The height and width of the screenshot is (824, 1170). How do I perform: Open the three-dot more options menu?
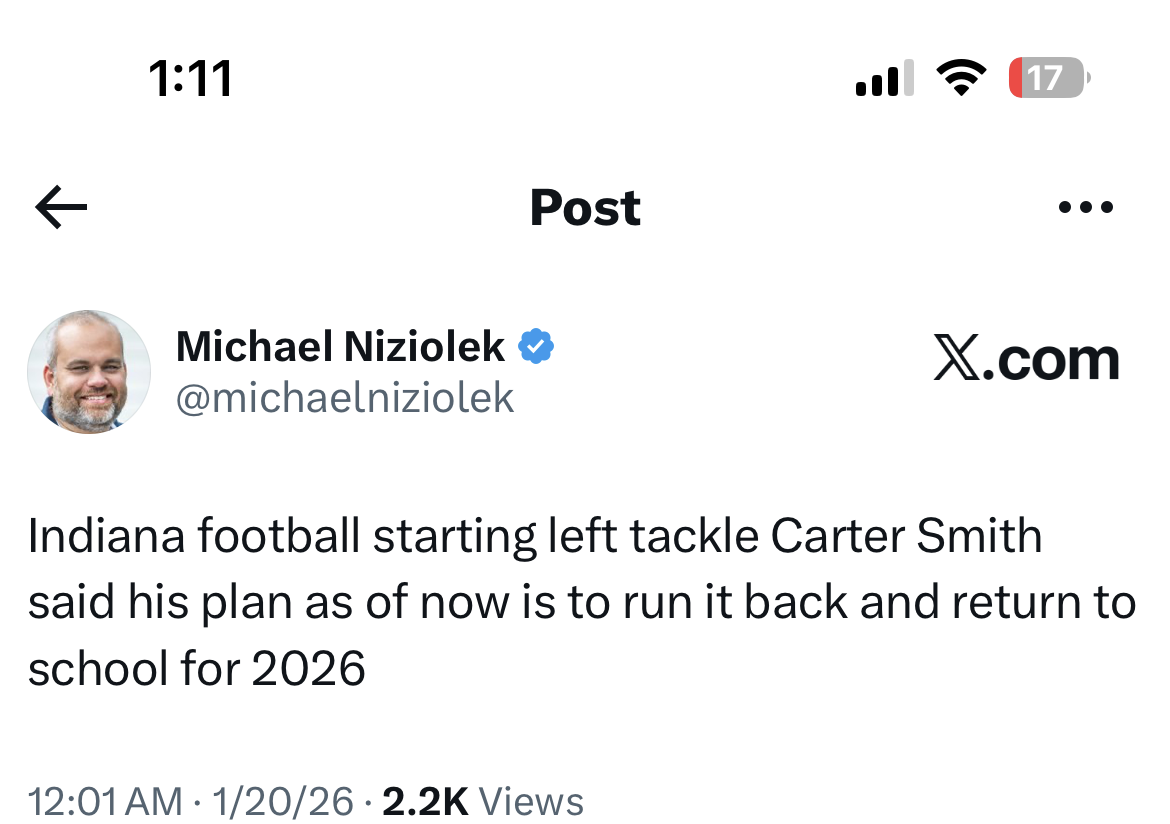1085,208
